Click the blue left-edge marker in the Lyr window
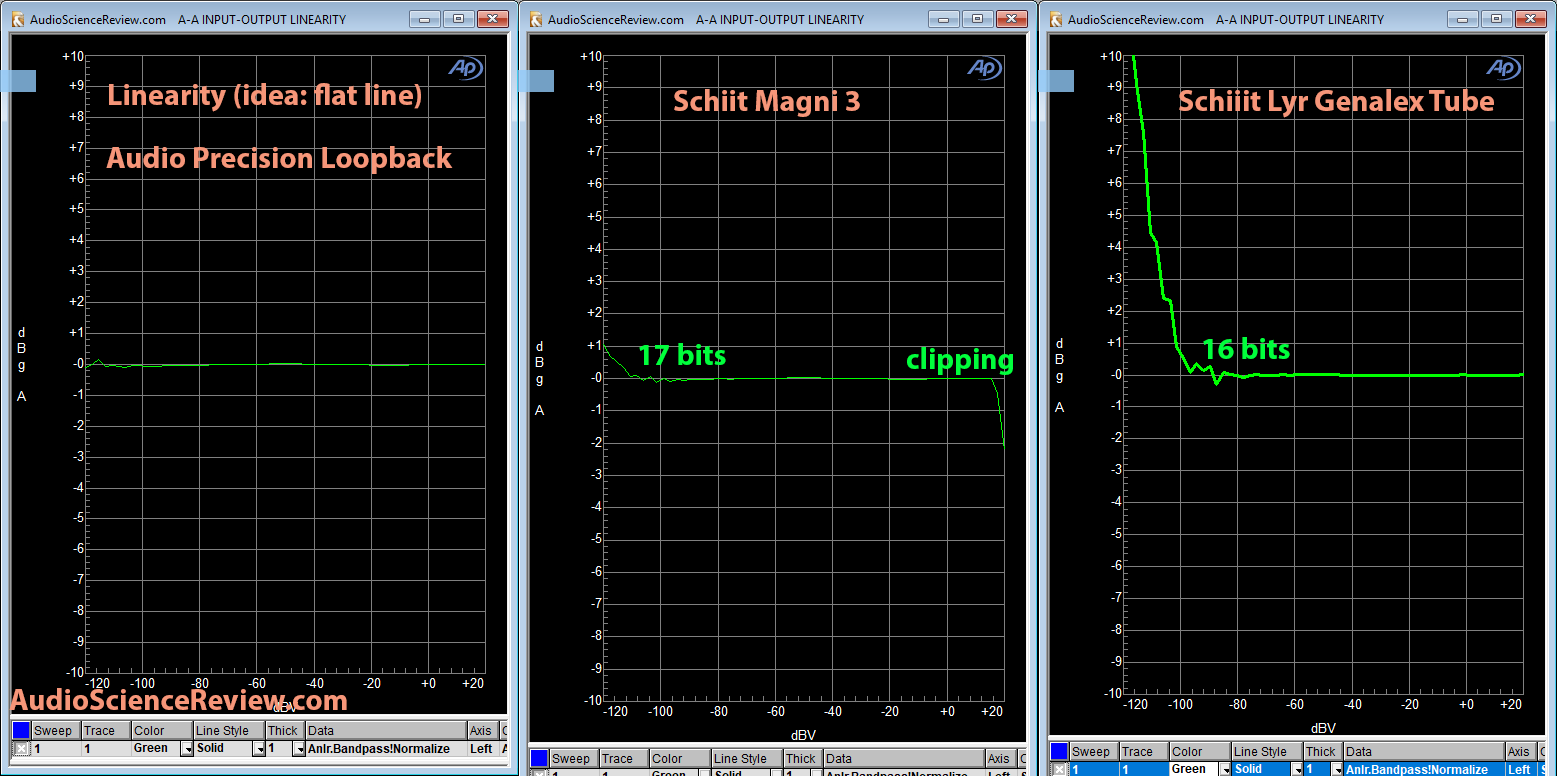The height and width of the screenshot is (776, 1557). coord(1056,81)
